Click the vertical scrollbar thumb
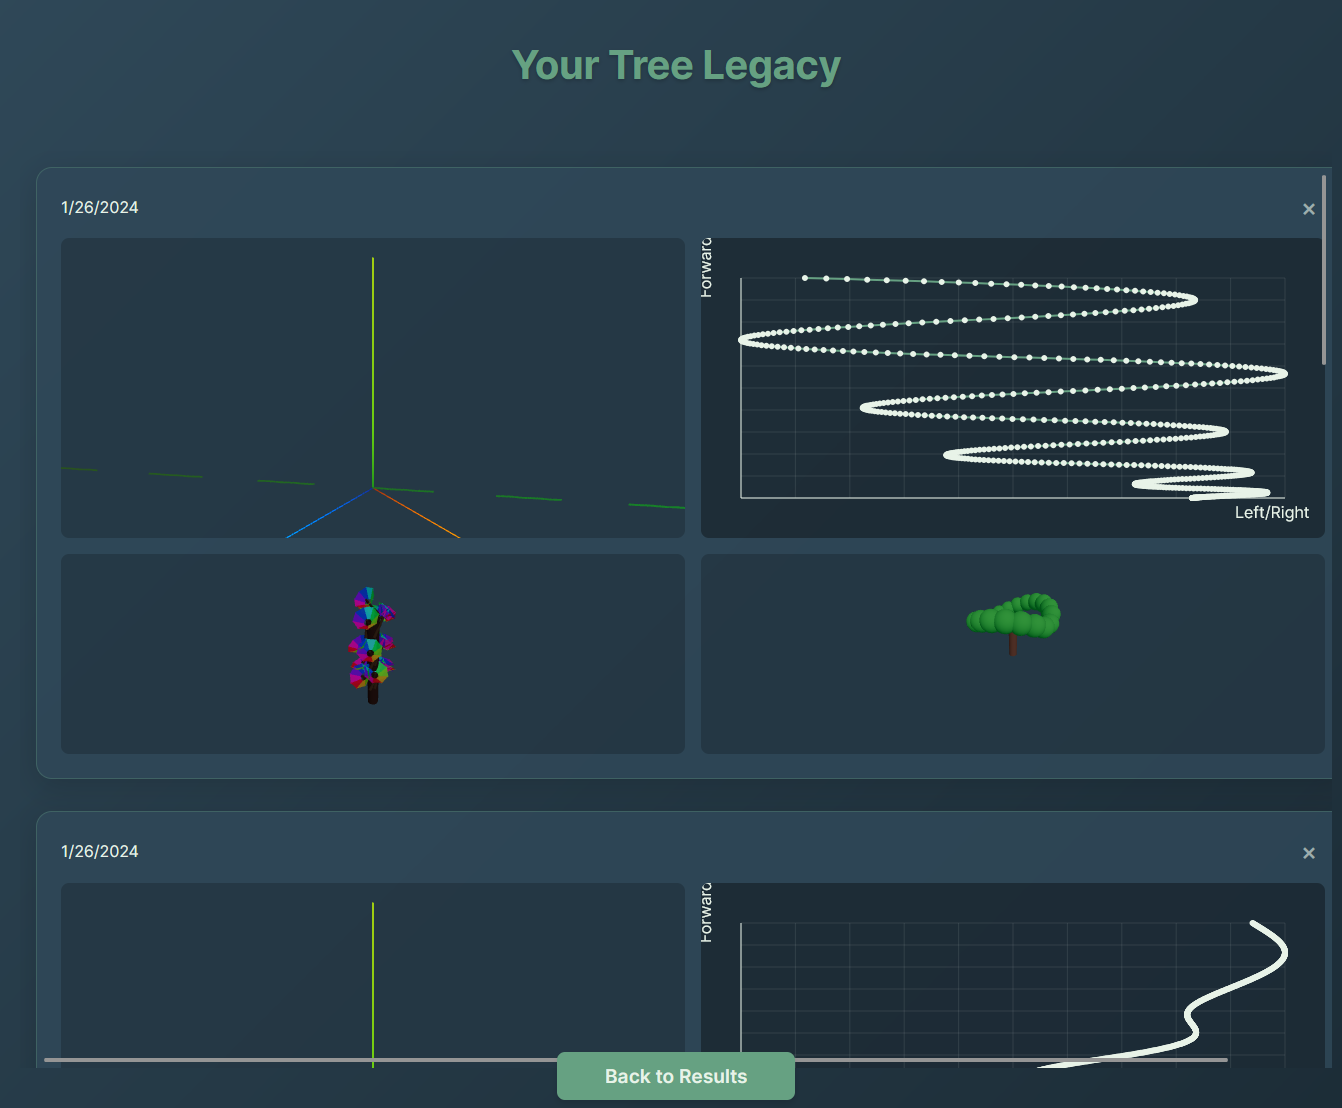Image resolution: width=1342 pixels, height=1108 pixels. [1324, 270]
